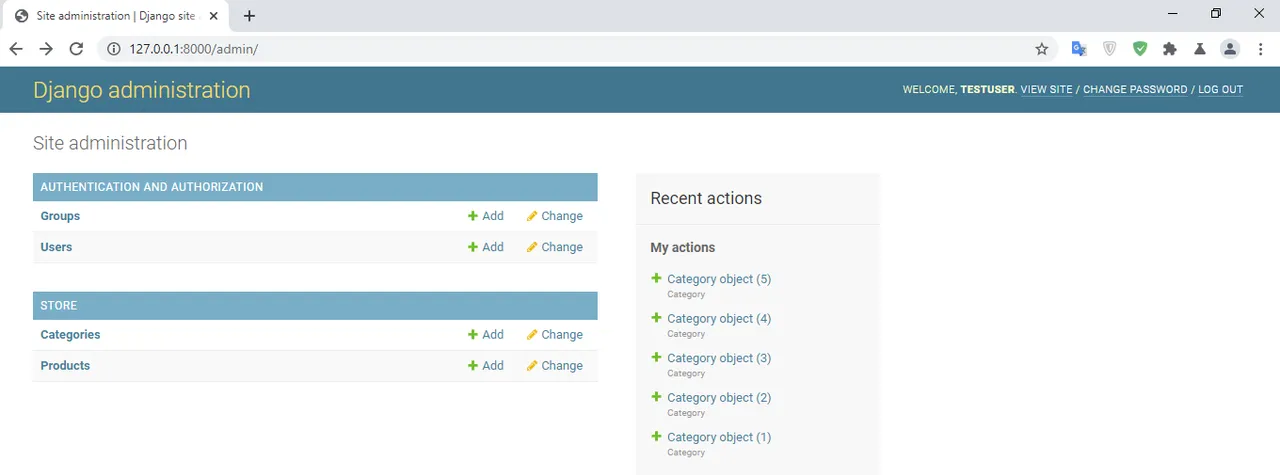This screenshot has width=1280, height=475.
Task: Open the Chrome three-dot menu
Action: [x=1260, y=49]
